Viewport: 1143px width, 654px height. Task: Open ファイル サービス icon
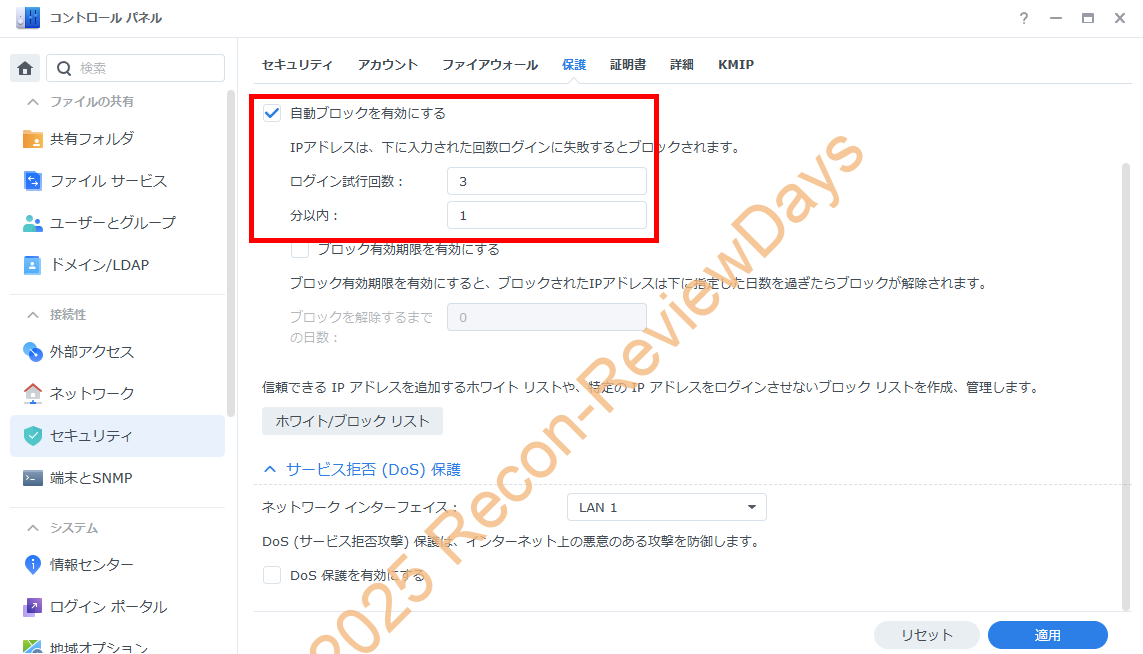click(x=33, y=181)
